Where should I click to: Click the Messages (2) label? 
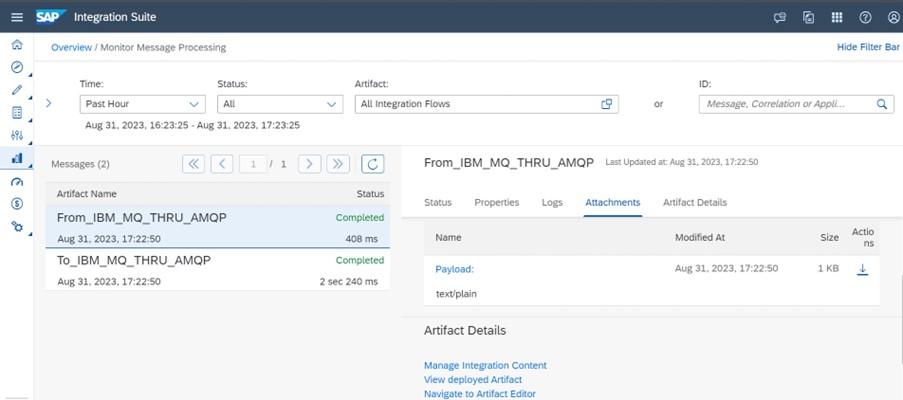(80, 164)
